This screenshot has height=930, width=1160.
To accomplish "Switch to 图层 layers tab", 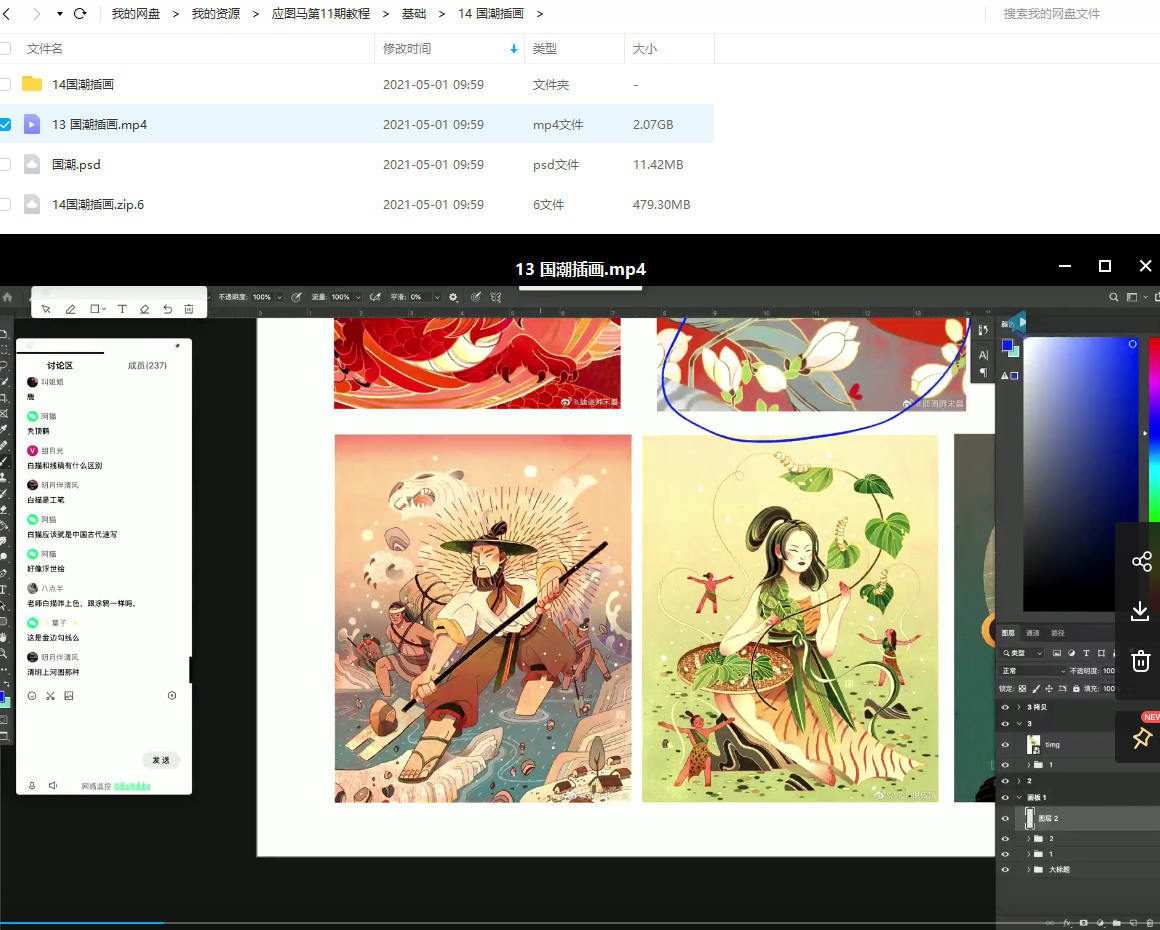I will (1008, 633).
